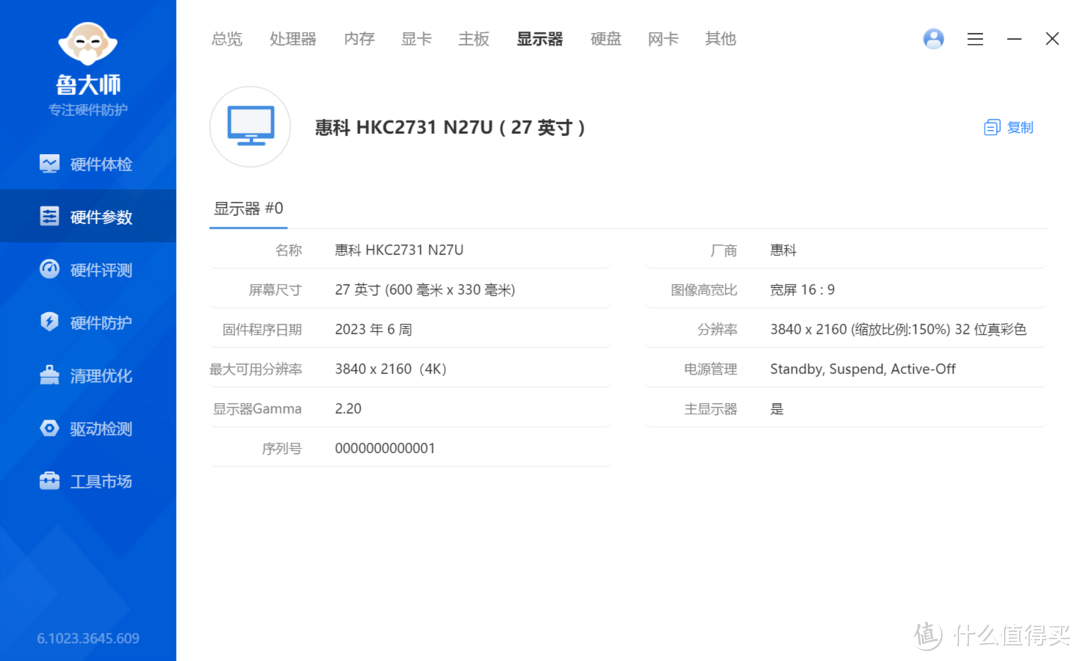Switch to the 显卡 tab
The height and width of the screenshot is (661, 1080).
tap(417, 39)
